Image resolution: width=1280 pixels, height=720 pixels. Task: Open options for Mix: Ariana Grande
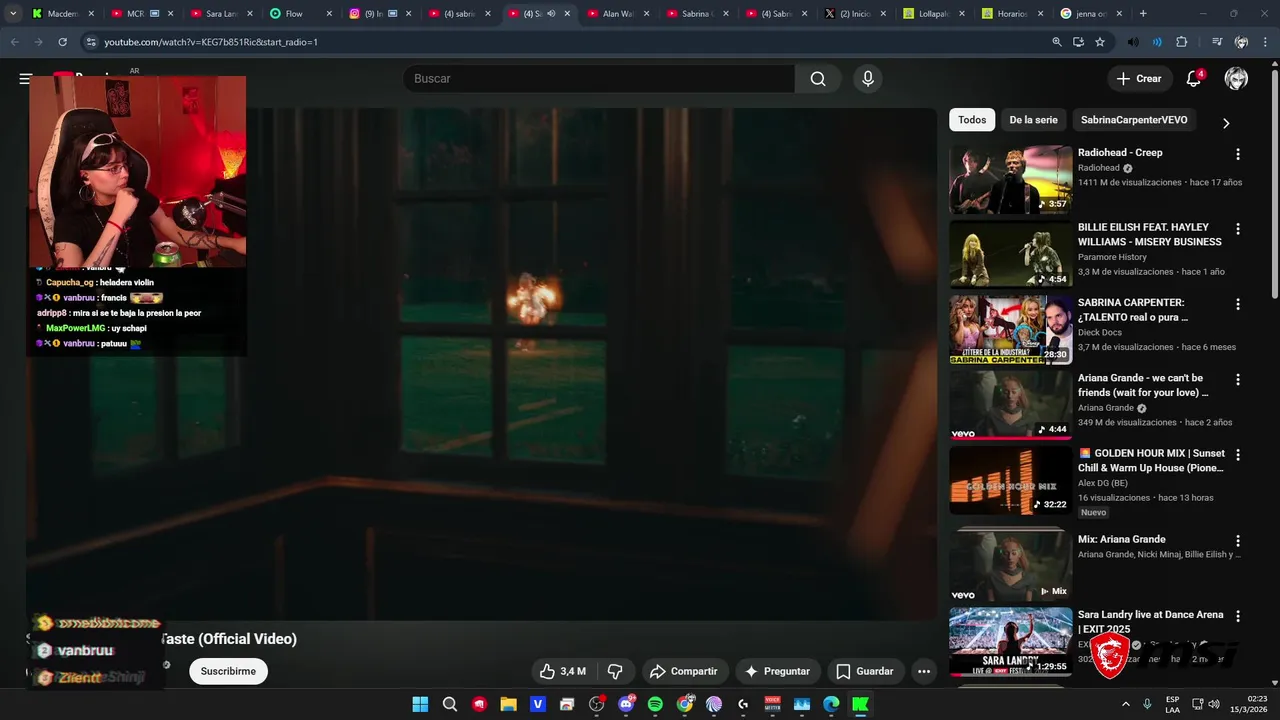pyautogui.click(x=1238, y=541)
